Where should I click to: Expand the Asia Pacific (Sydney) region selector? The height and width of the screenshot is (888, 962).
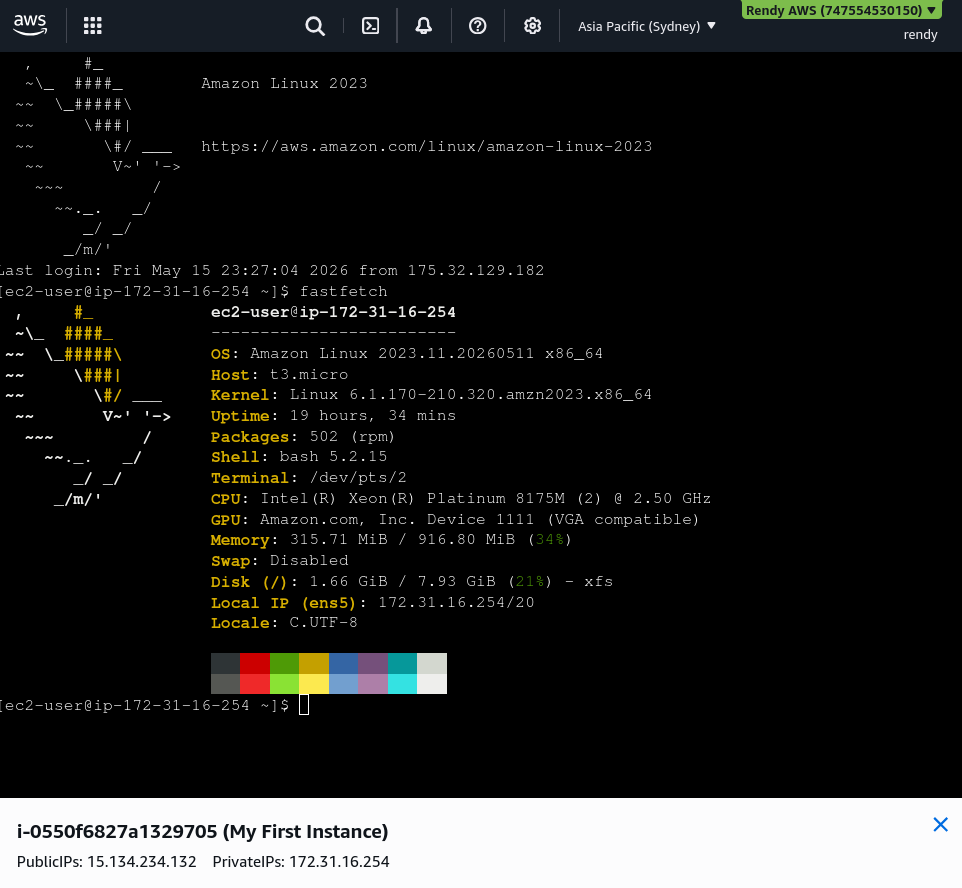coord(647,26)
